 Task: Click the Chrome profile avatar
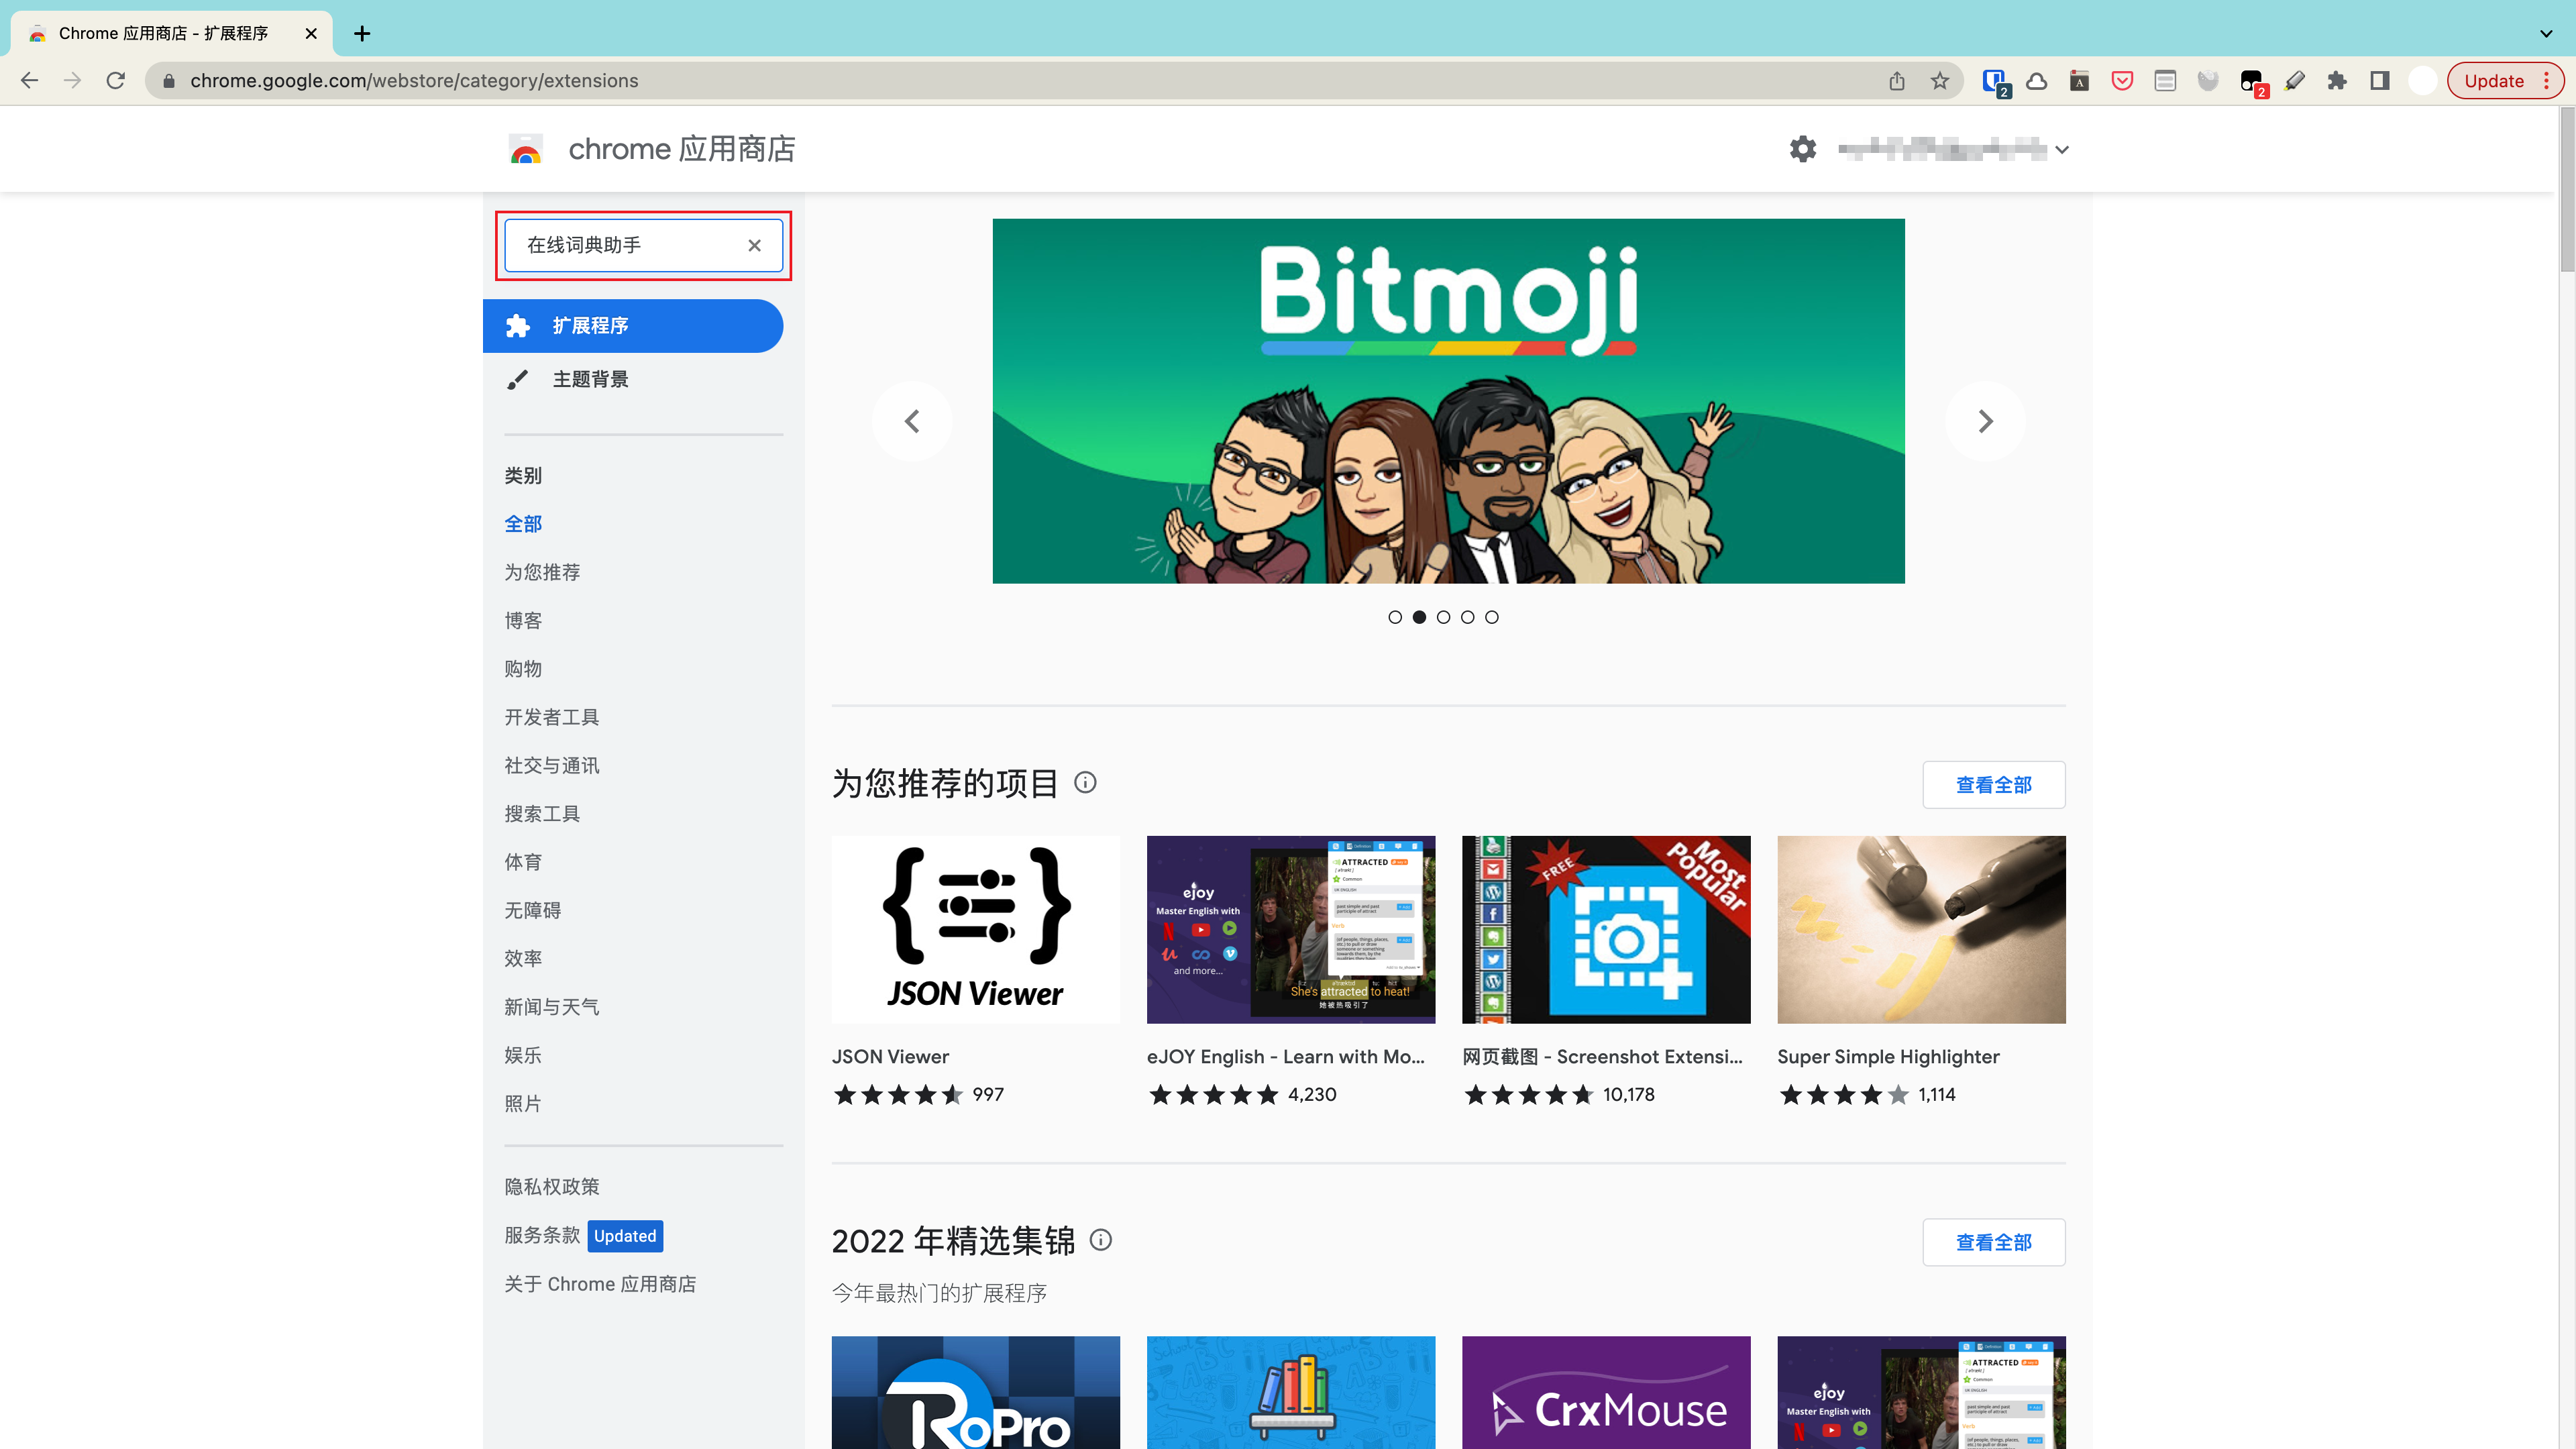(x=2422, y=81)
